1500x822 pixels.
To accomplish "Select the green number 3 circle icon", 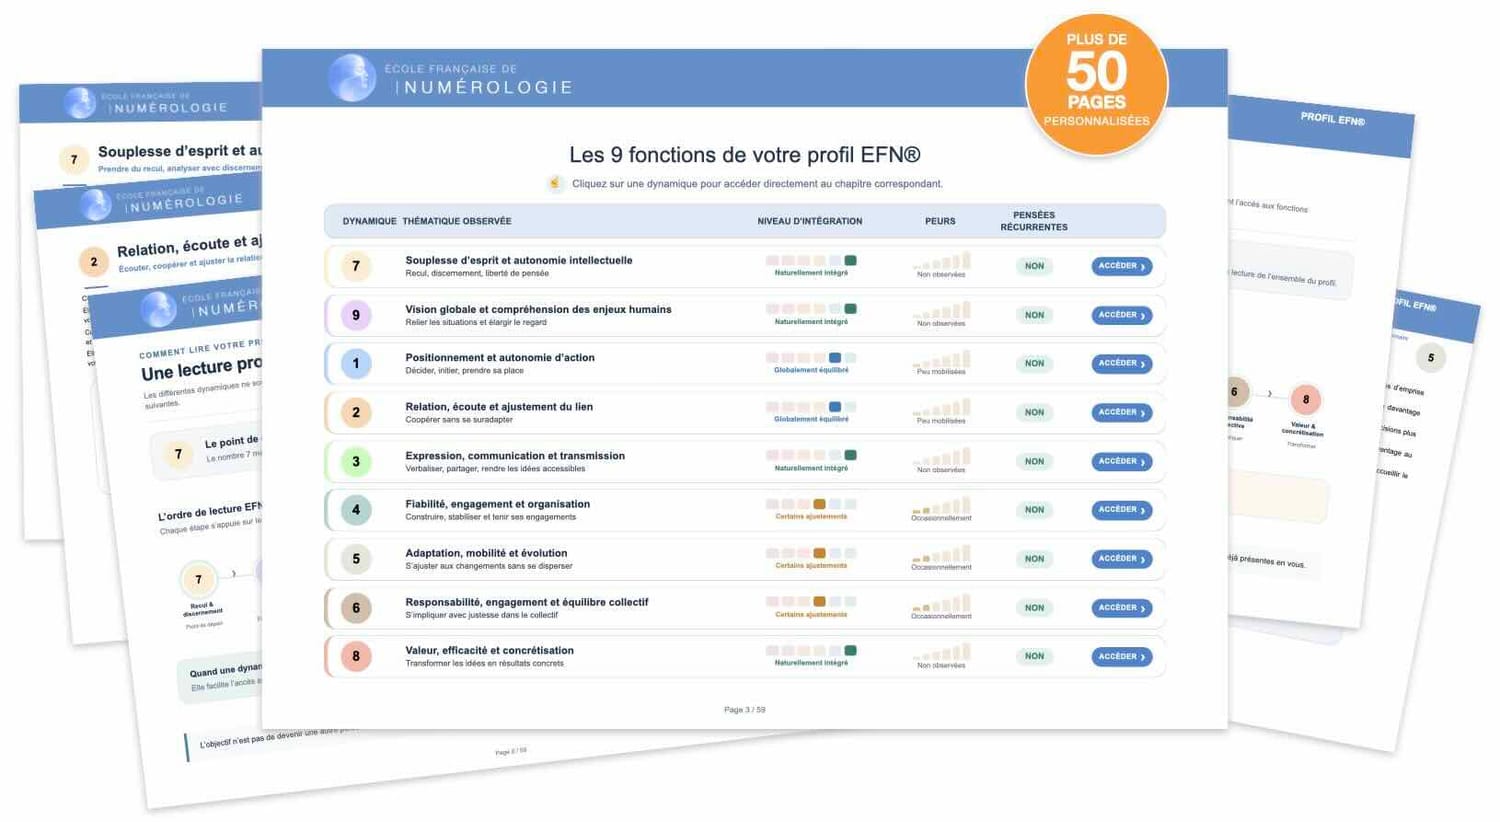I will pyautogui.click(x=356, y=461).
